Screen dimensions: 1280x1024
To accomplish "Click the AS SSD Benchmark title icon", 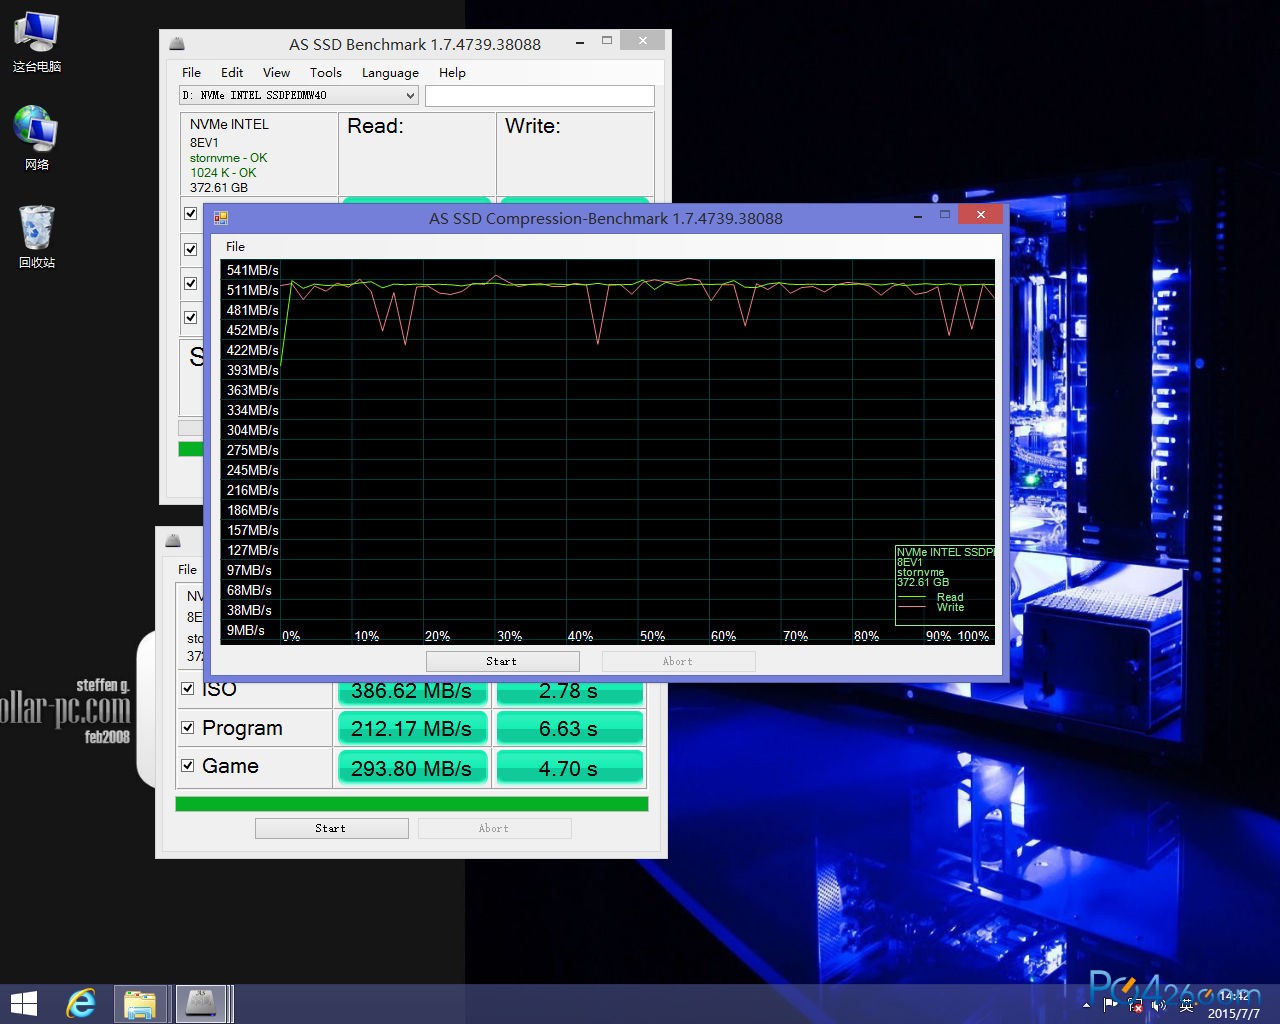I will click(177, 44).
